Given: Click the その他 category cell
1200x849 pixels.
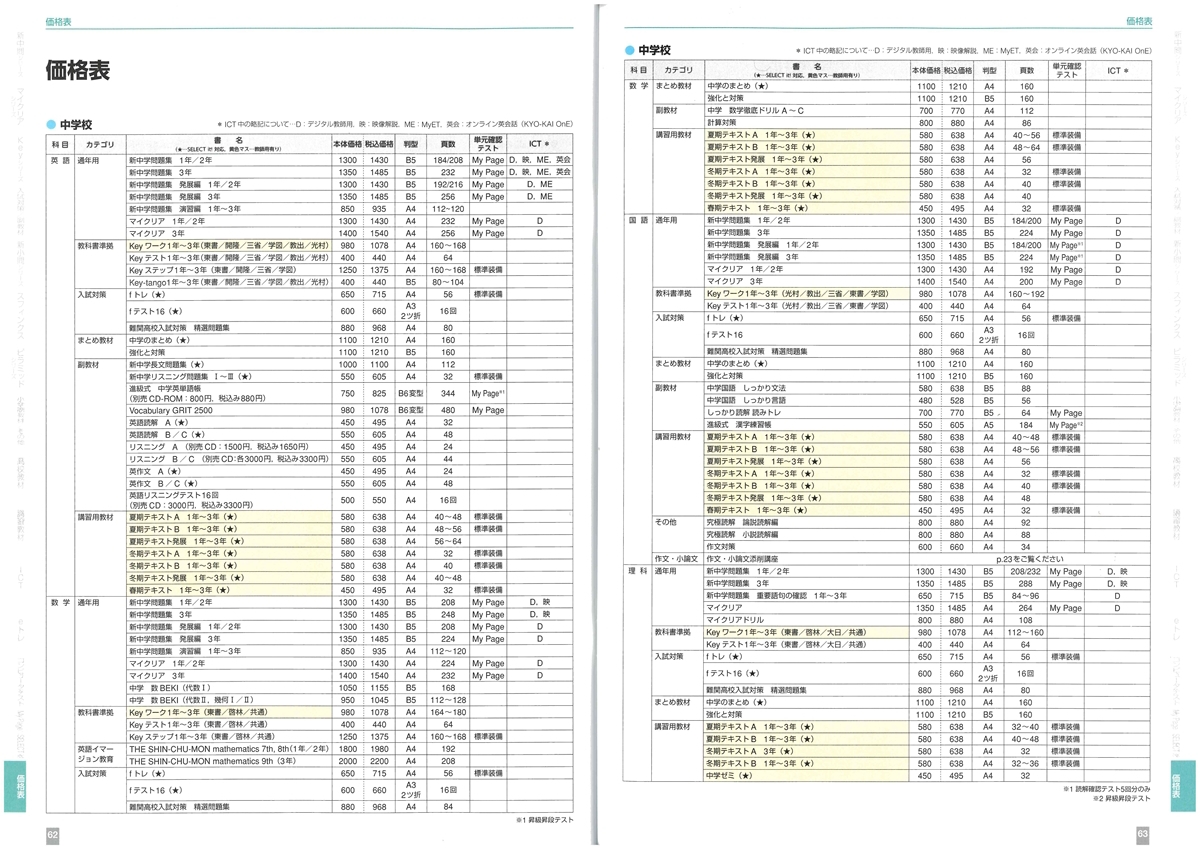Looking at the screenshot, I should (666, 522).
